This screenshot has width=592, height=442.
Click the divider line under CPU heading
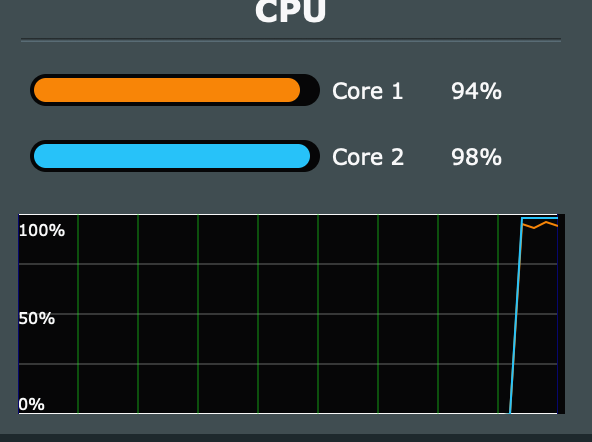(291, 40)
